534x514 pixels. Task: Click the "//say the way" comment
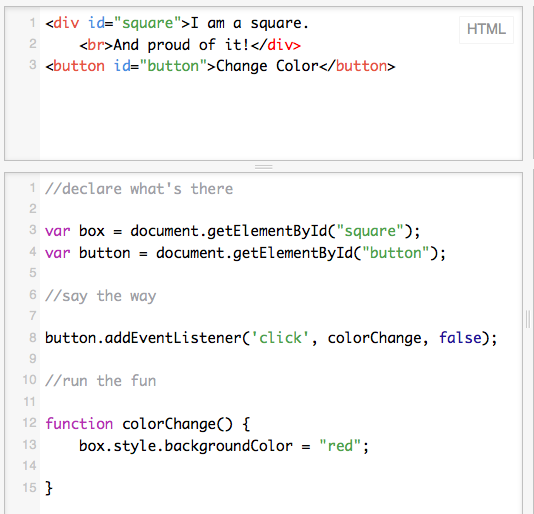[x=100, y=296]
